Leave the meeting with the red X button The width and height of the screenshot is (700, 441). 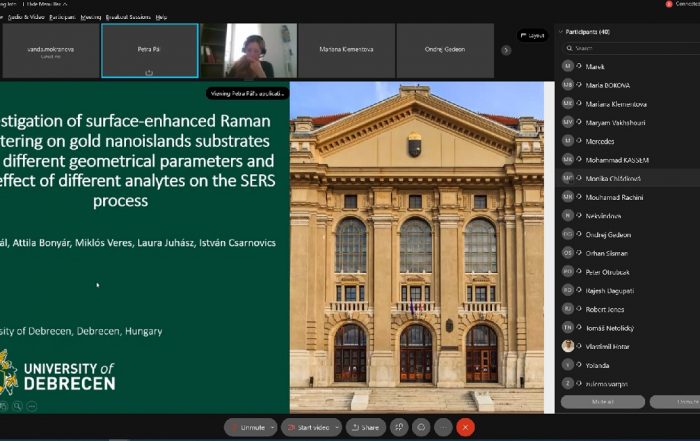pos(466,428)
